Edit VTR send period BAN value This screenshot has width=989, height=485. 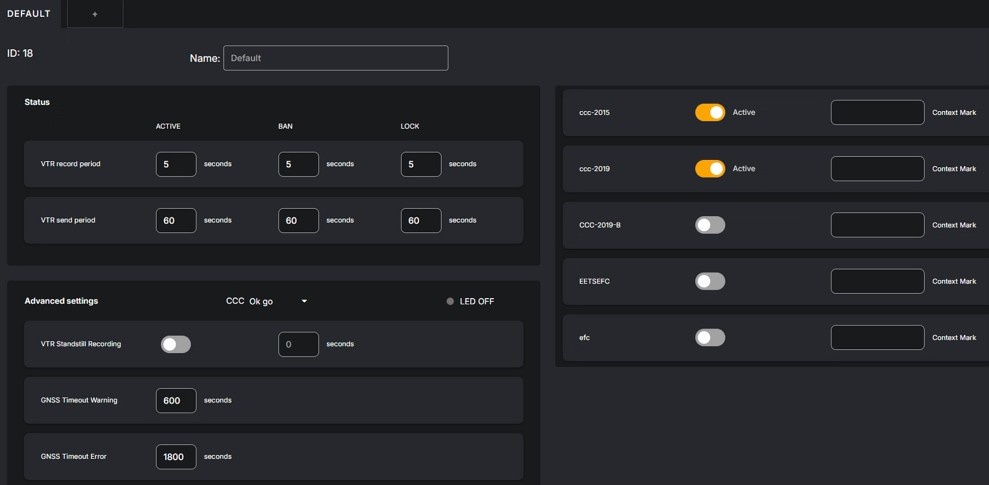point(298,221)
